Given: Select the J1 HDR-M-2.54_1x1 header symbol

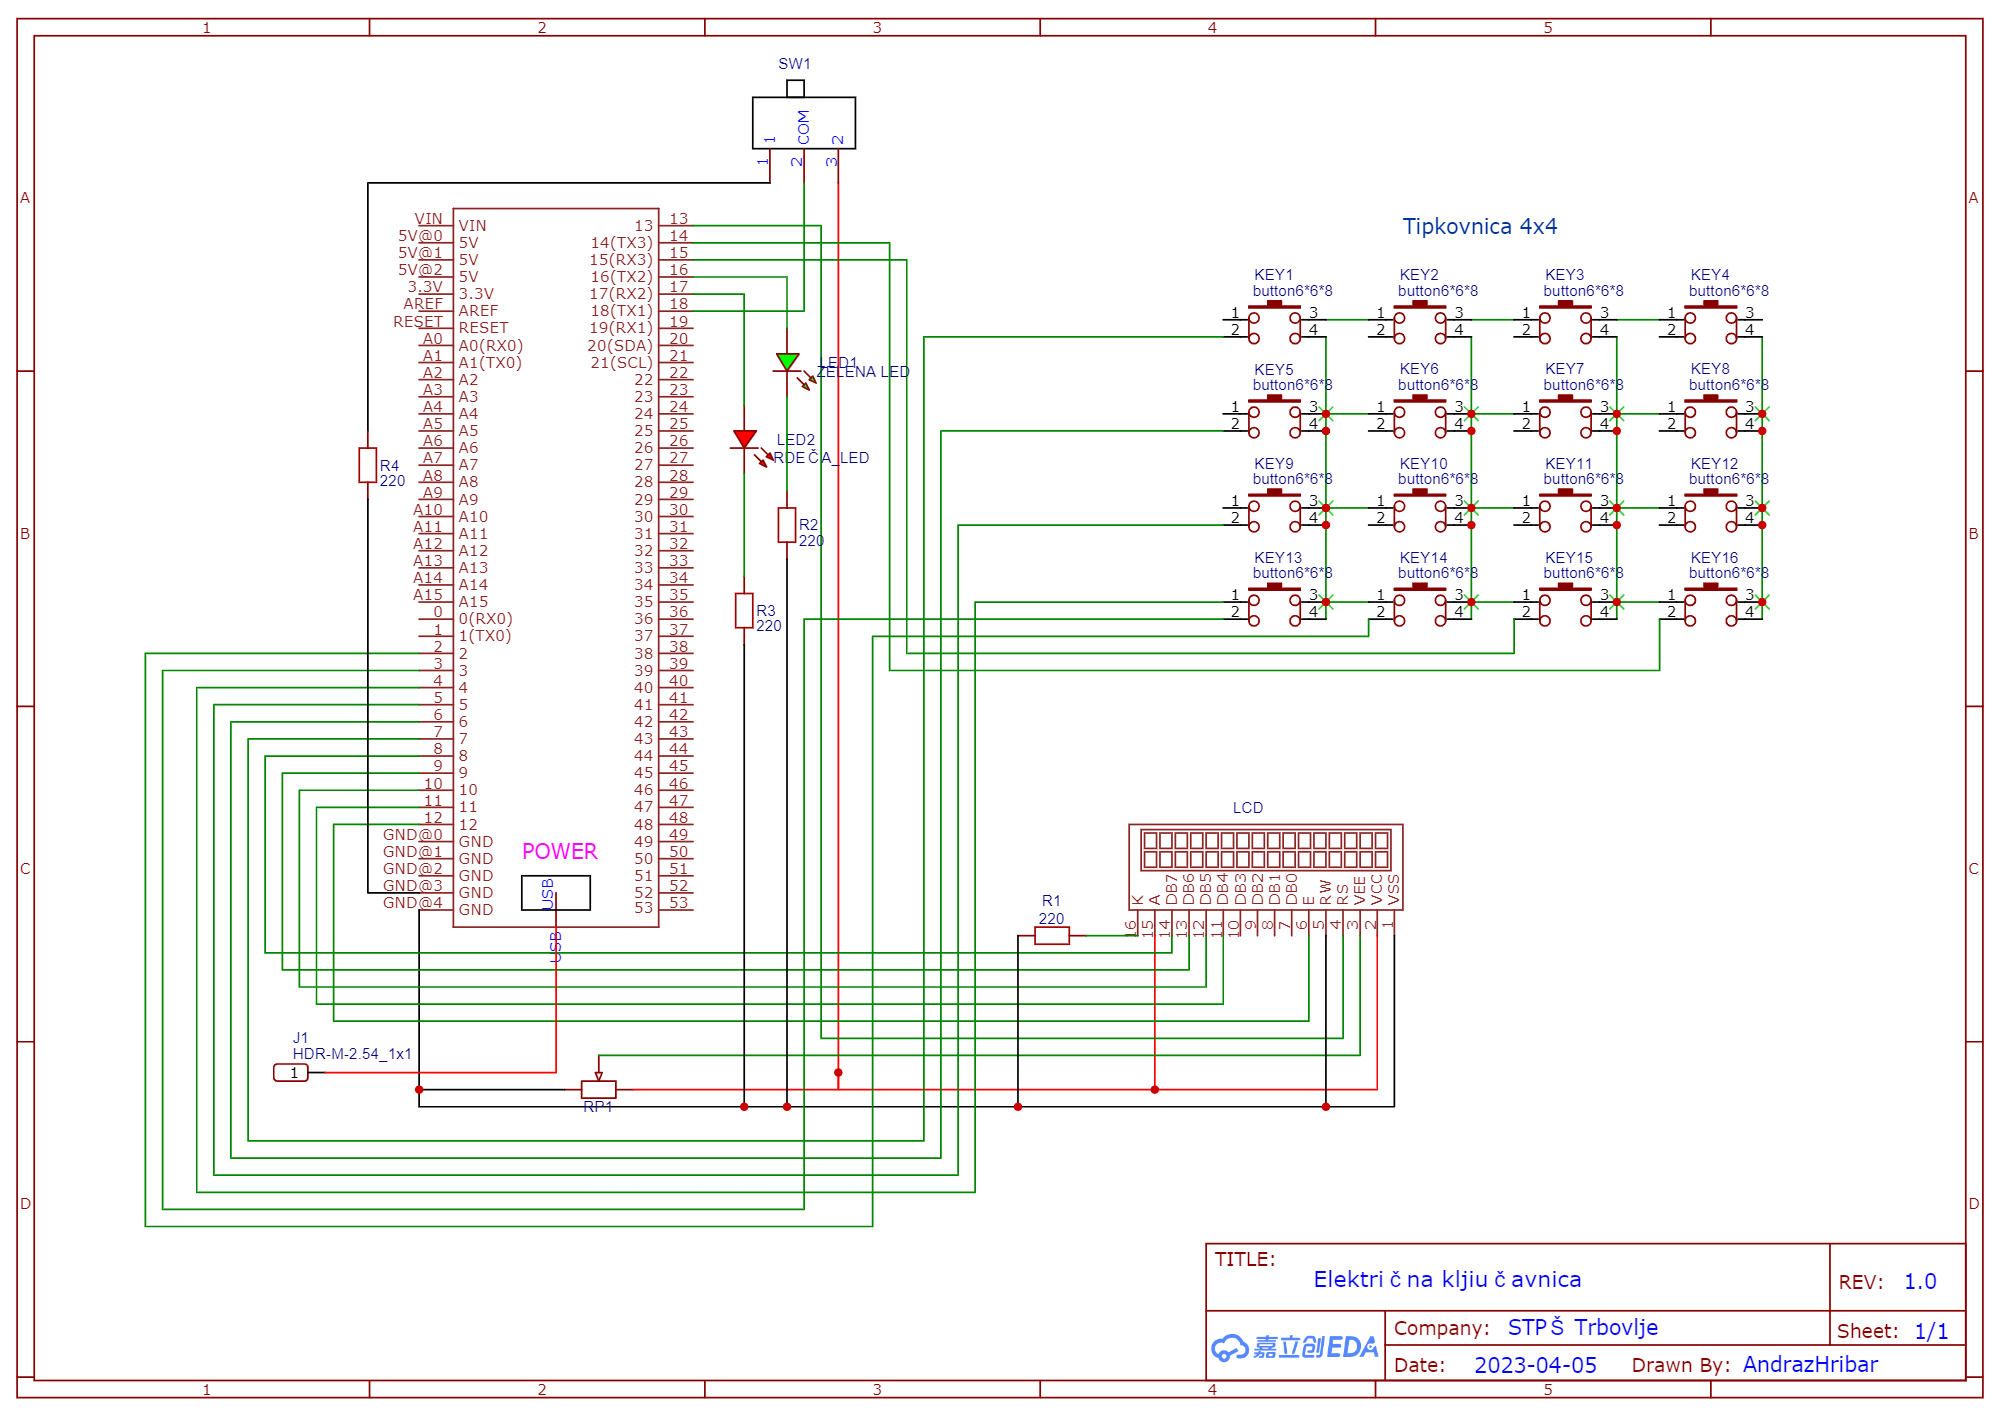Looking at the screenshot, I should (x=293, y=1073).
